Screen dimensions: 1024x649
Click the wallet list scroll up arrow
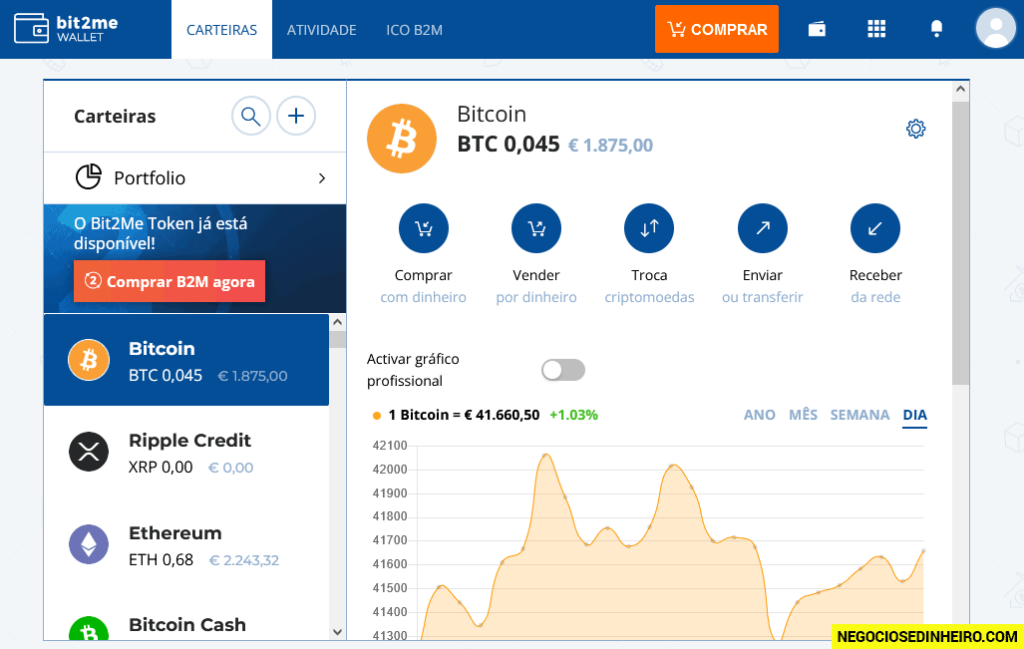coord(337,322)
